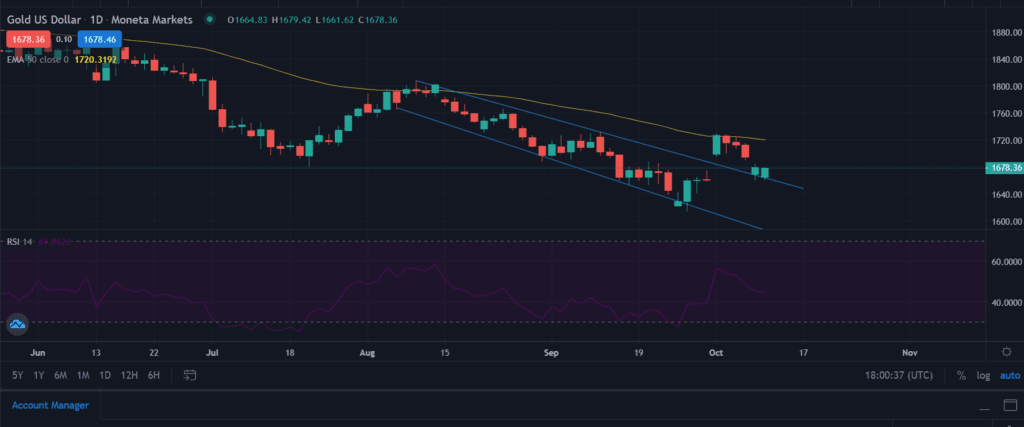This screenshot has width=1024, height=427.
Task: Click the high value H1679.42
Action: [289, 20]
